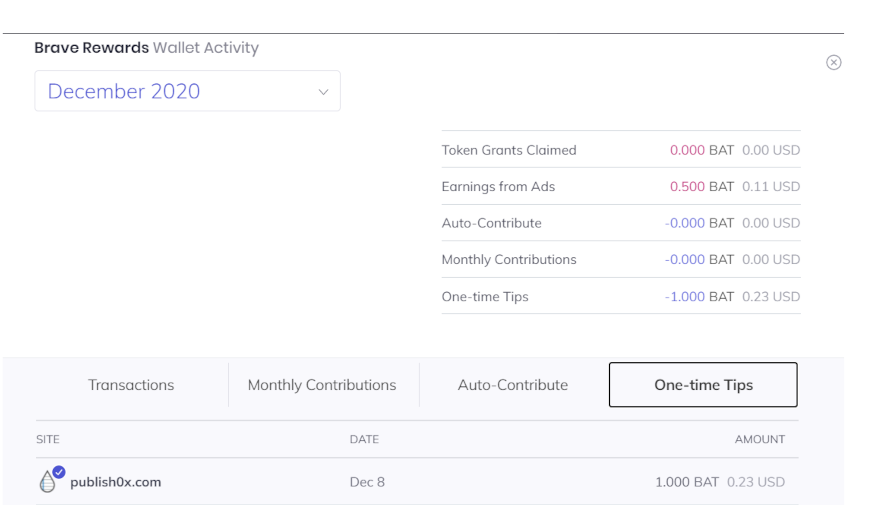The height and width of the screenshot is (530, 888).
Task: Click the DATE column header
Action: pyautogui.click(x=364, y=439)
